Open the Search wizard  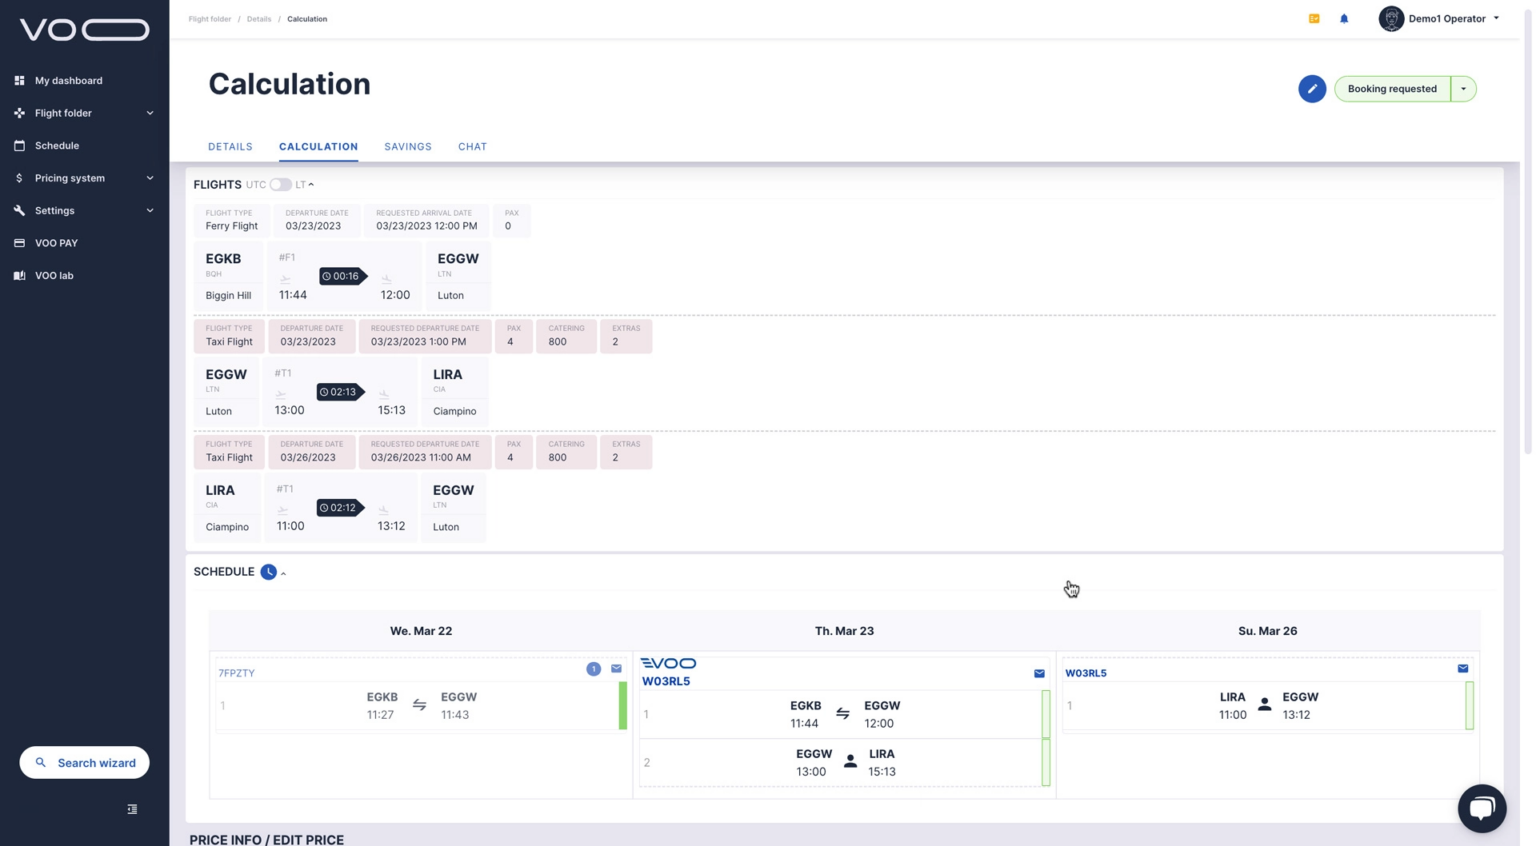coord(84,763)
